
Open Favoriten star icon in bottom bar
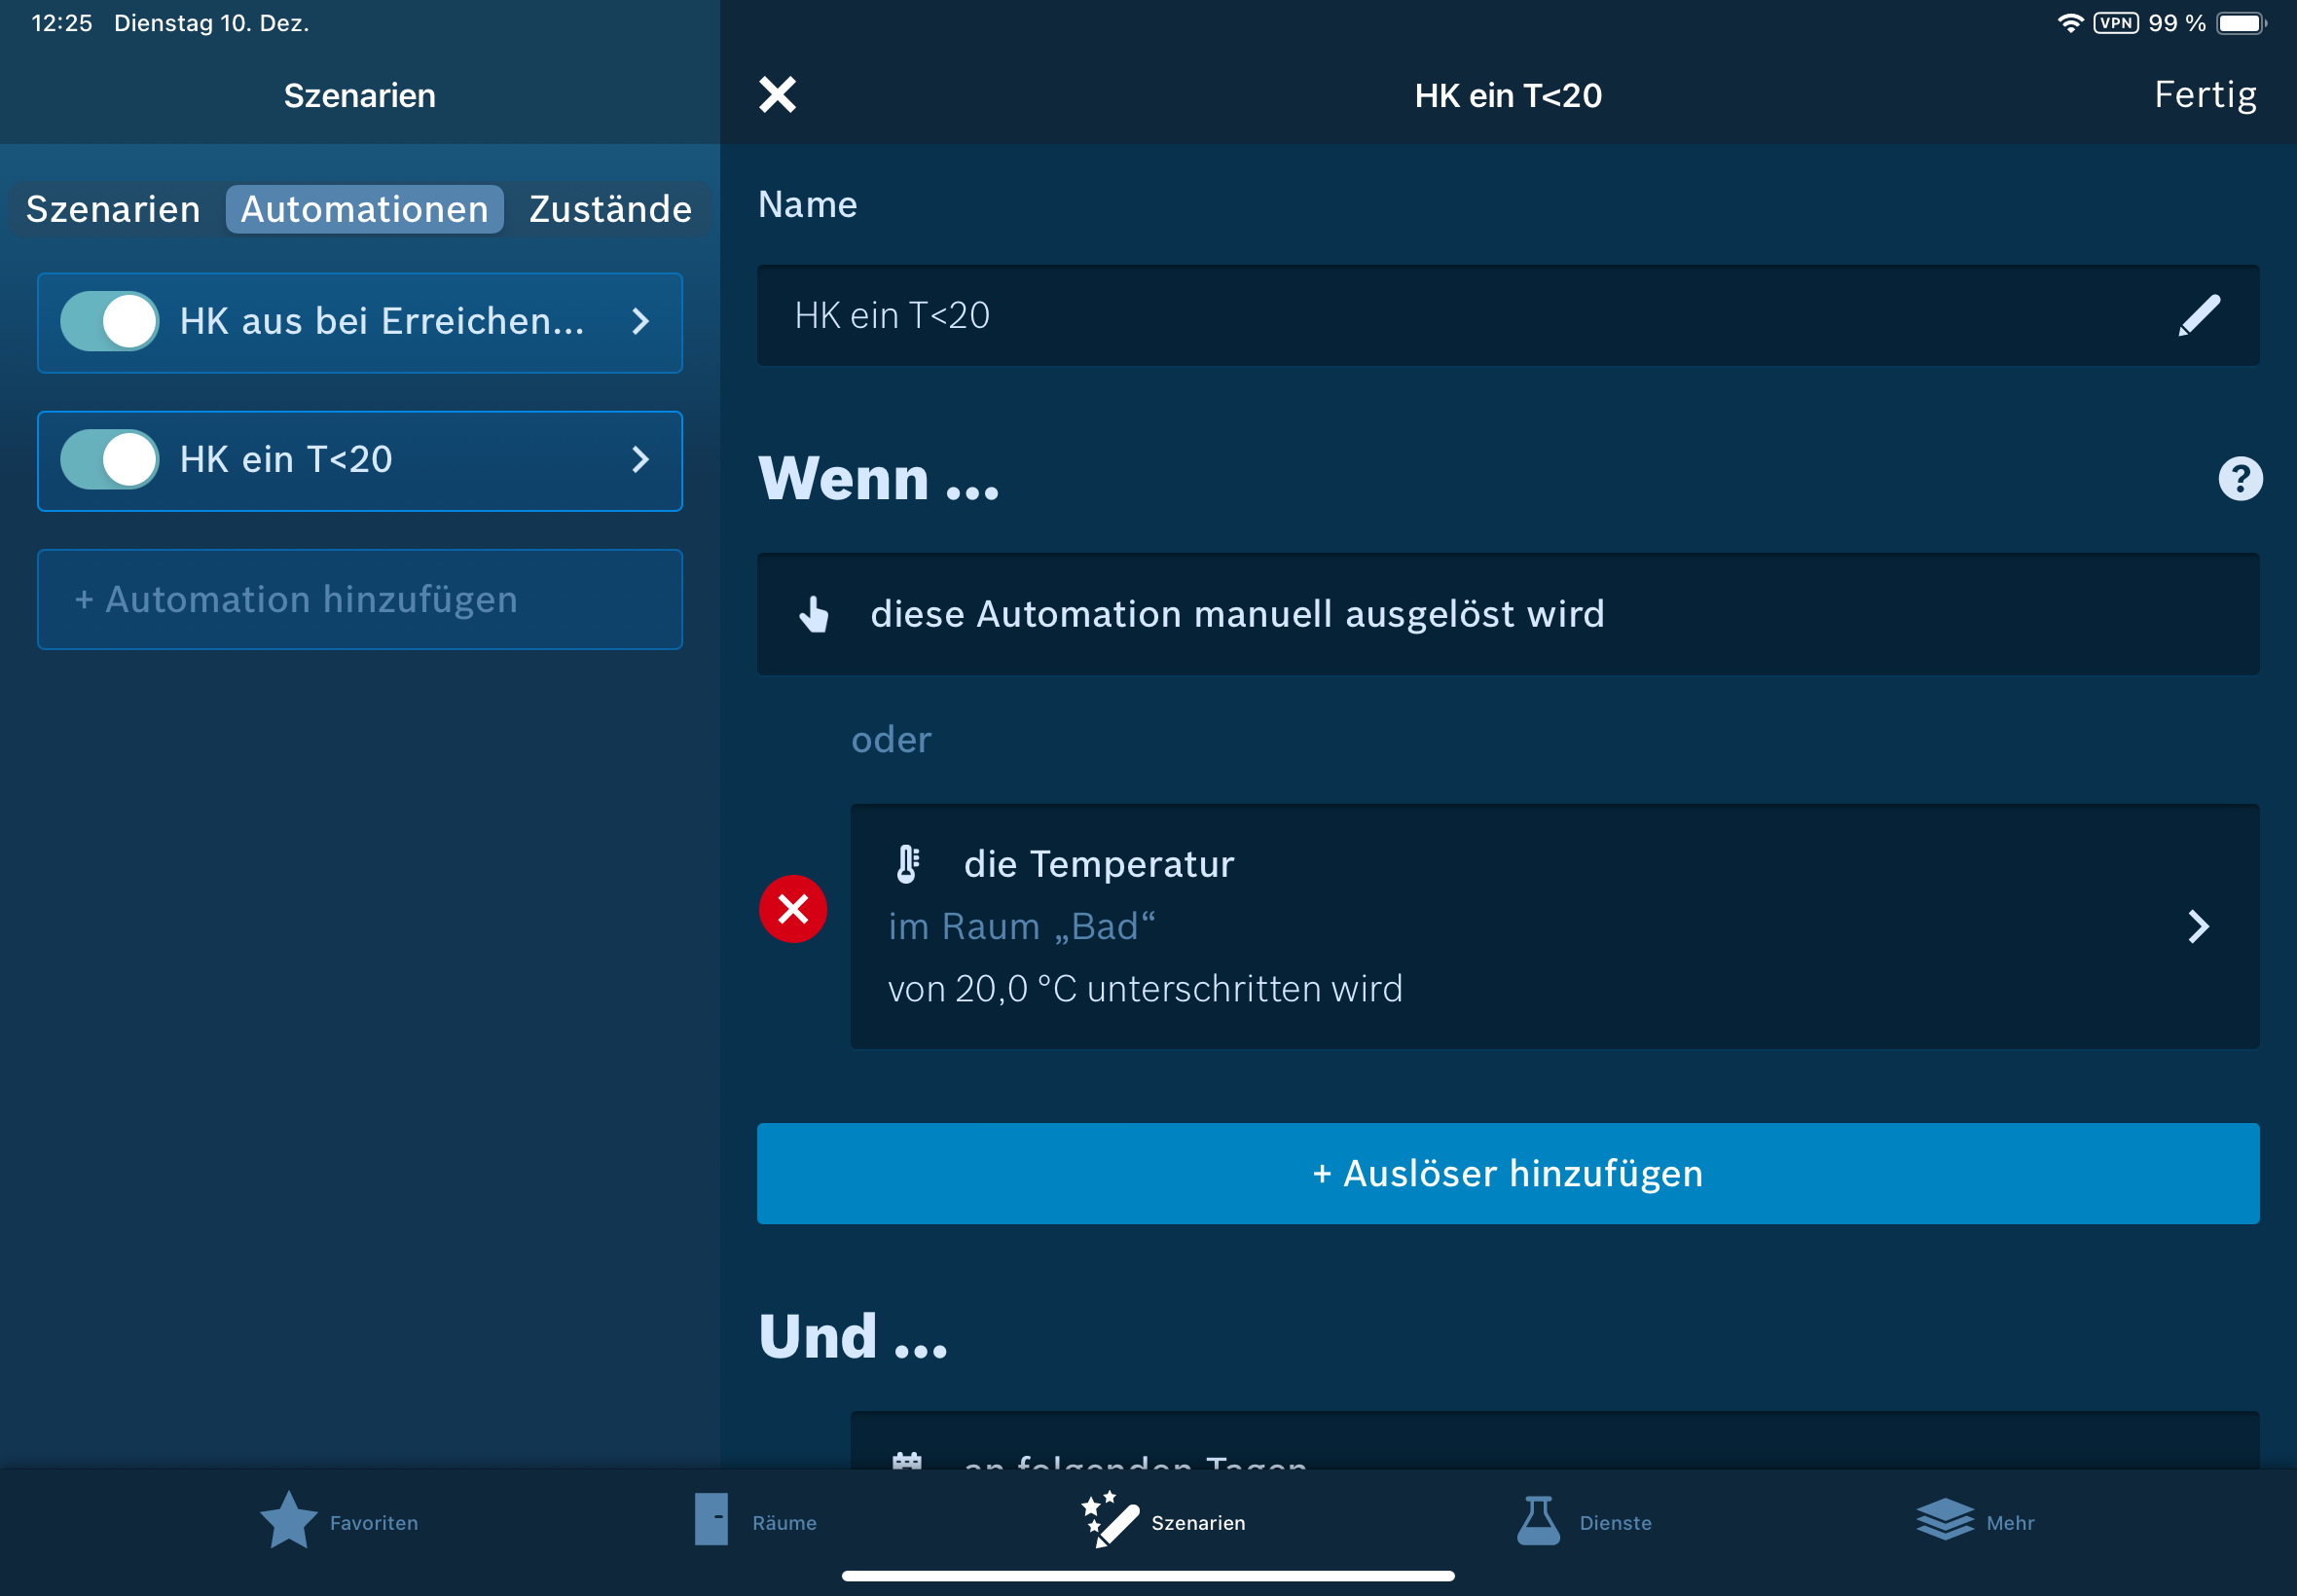[x=289, y=1521]
